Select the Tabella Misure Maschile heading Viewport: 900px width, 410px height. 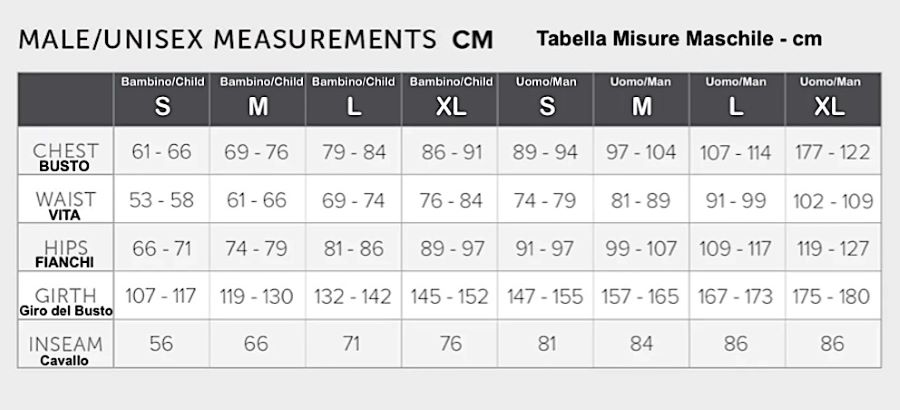[x=678, y=40]
